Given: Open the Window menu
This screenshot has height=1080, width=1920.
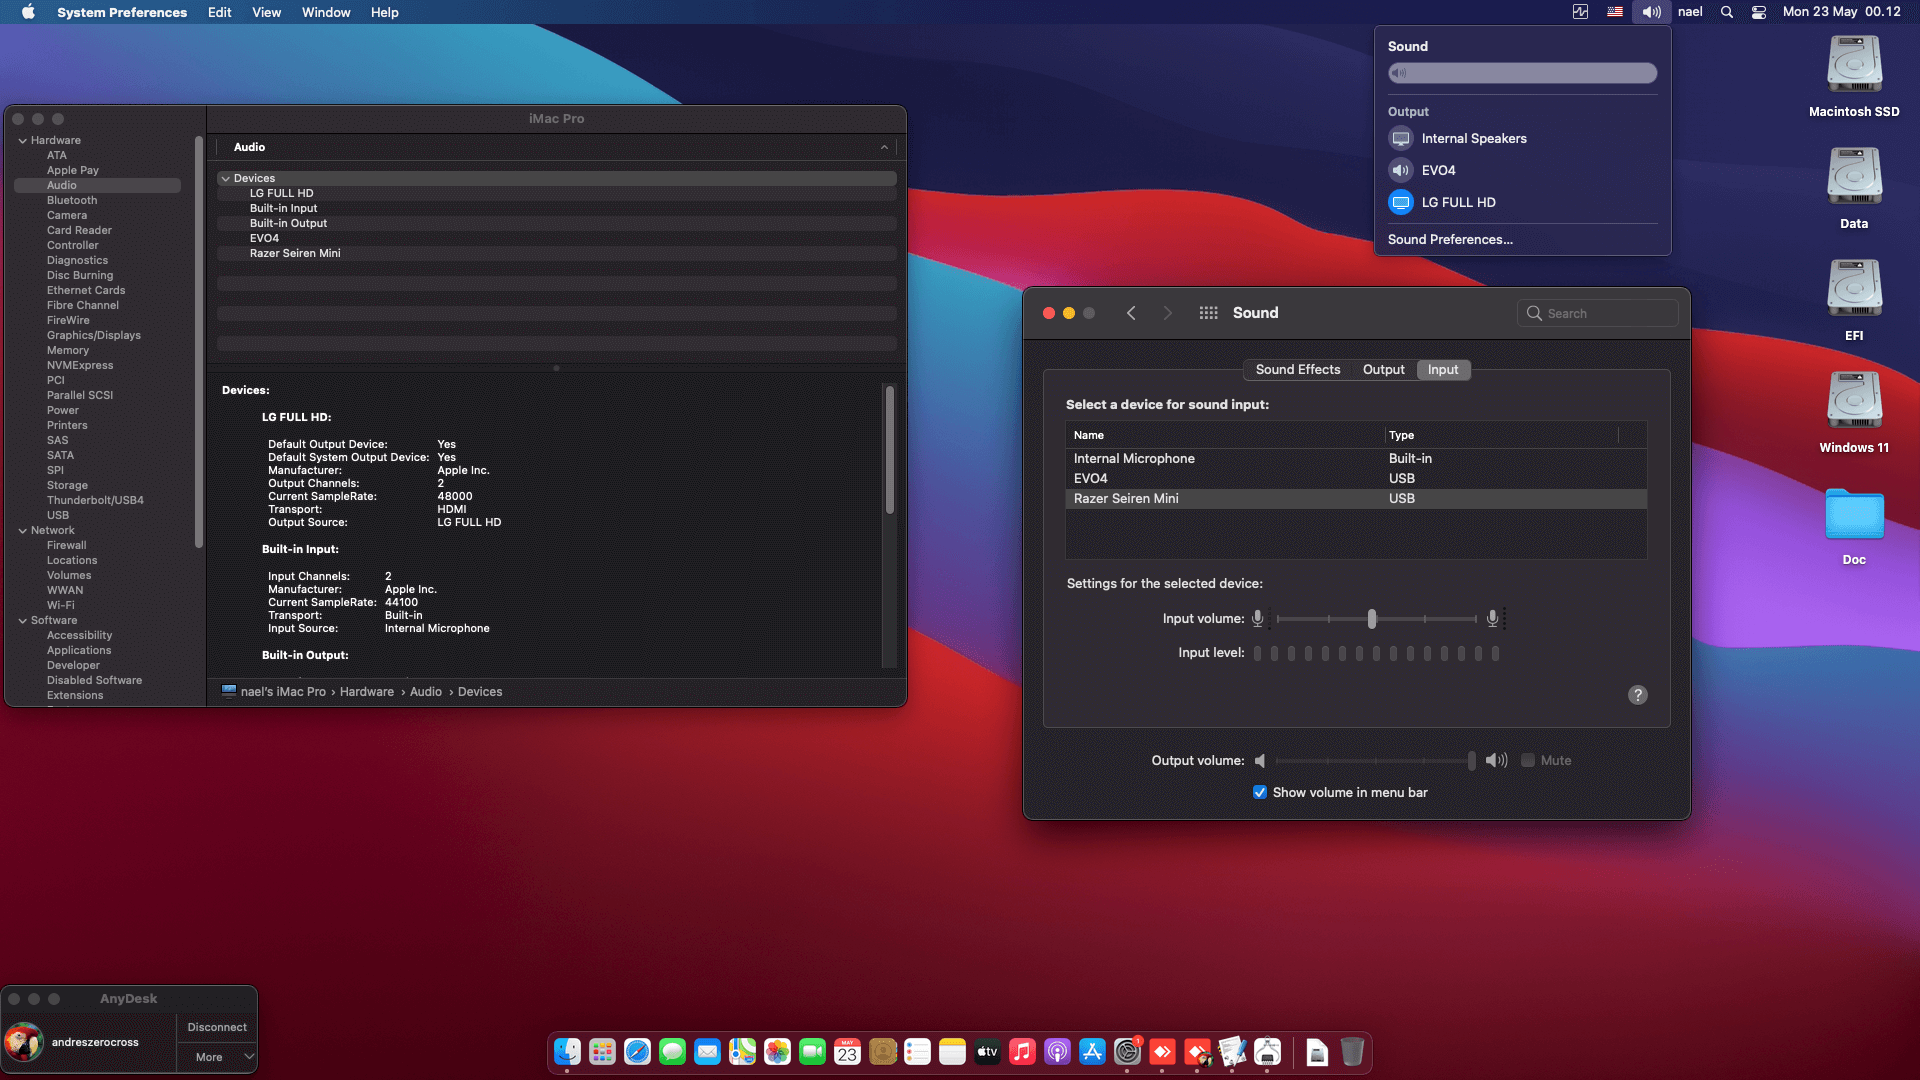Looking at the screenshot, I should [x=325, y=12].
